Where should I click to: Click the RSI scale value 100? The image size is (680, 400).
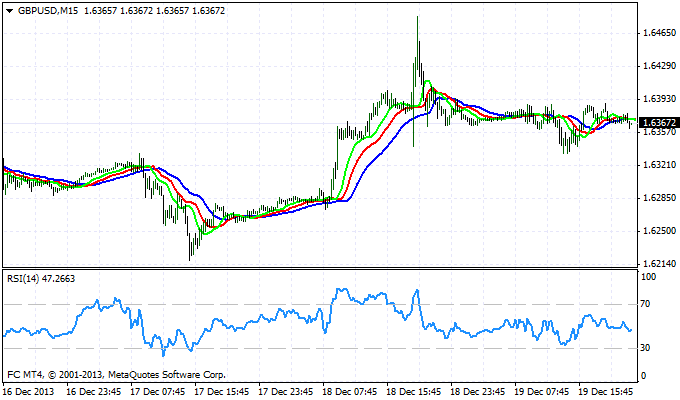tap(648, 277)
